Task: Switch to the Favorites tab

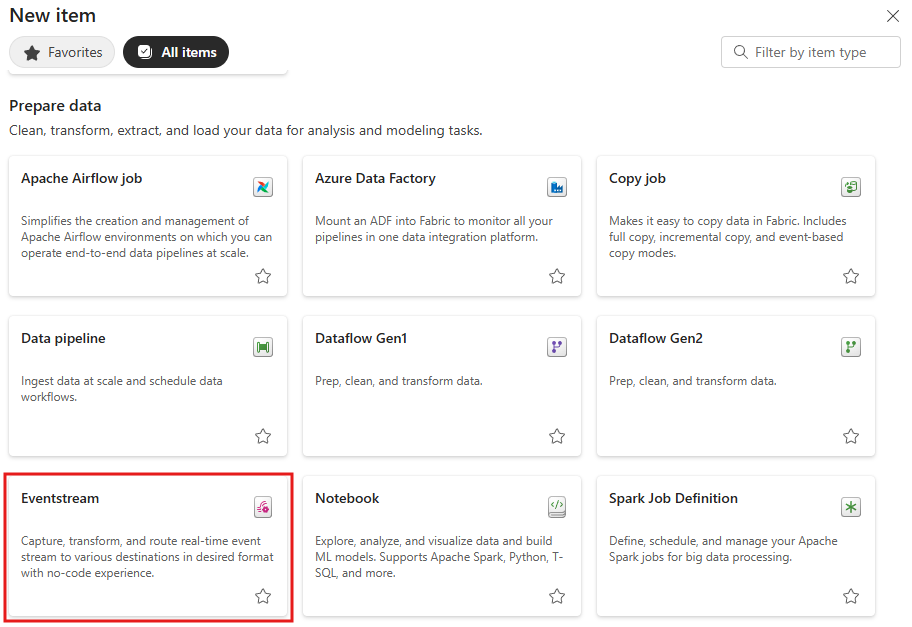Action: (x=62, y=52)
